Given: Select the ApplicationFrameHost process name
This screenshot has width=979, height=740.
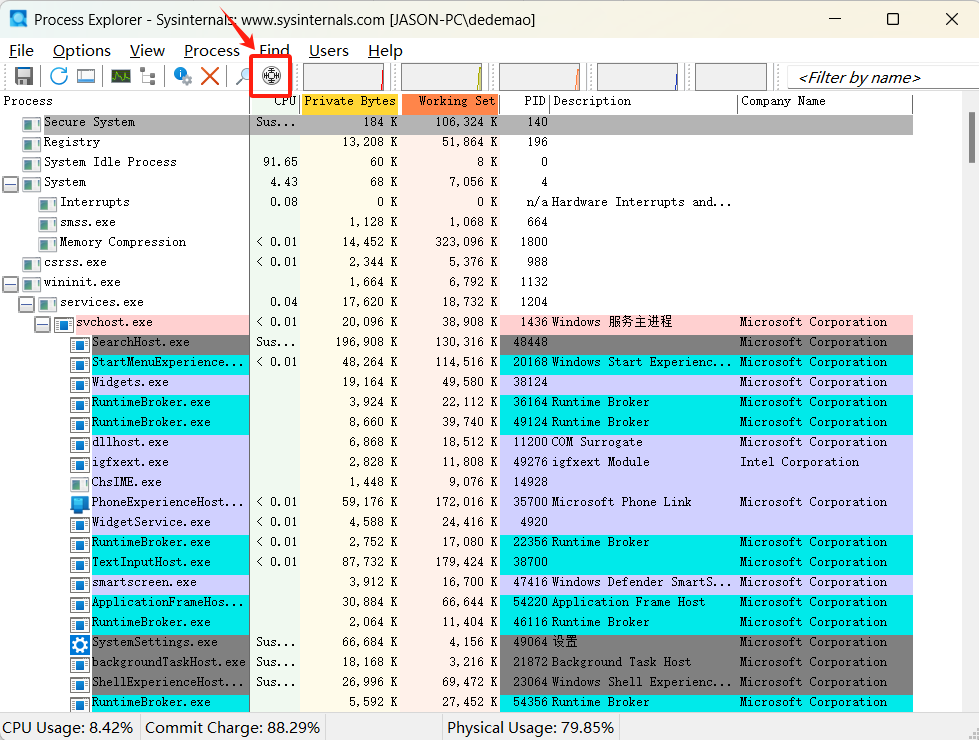Looking at the screenshot, I should (167, 602).
